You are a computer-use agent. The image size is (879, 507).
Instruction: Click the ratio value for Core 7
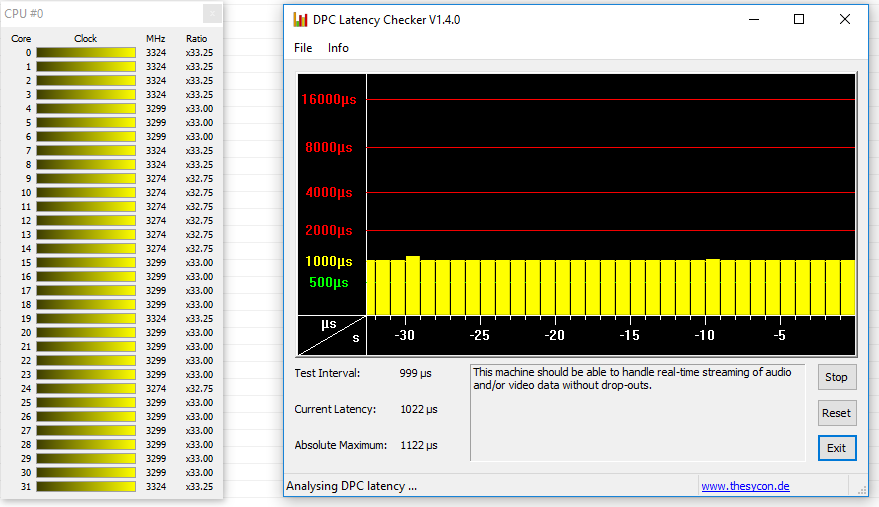[x=200, y=150]
